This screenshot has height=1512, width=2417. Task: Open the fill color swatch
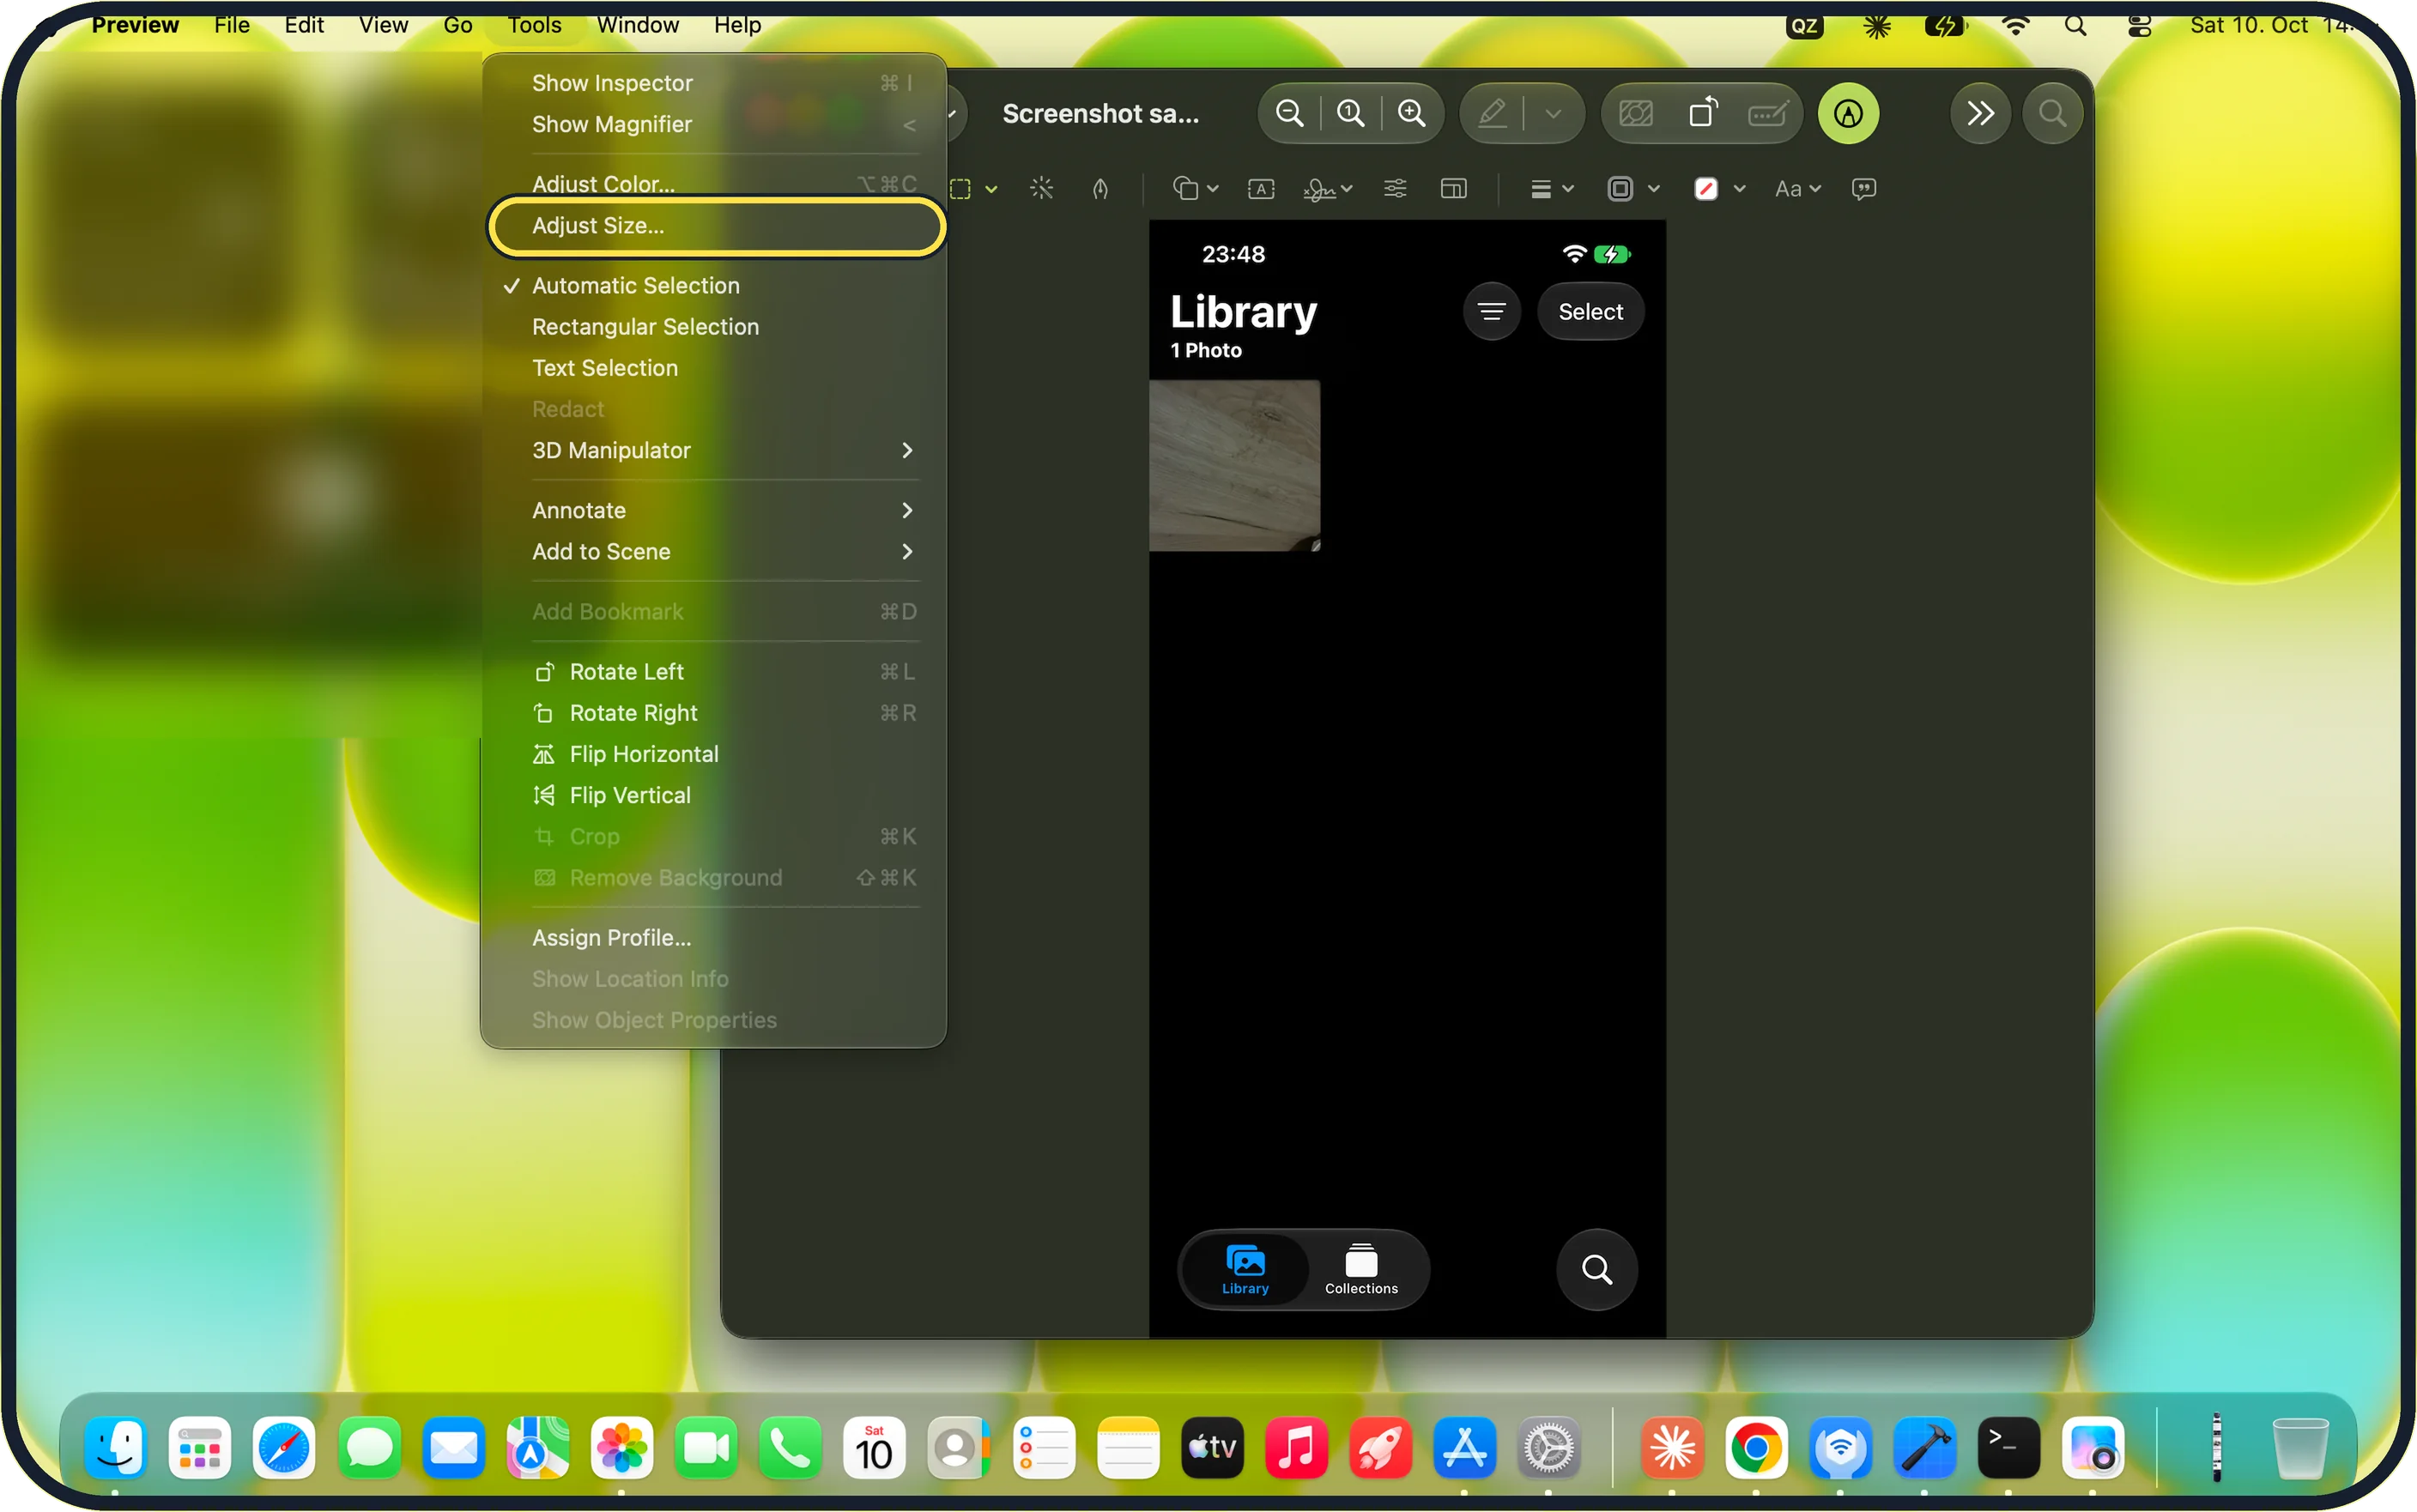tap(1706, 188)
